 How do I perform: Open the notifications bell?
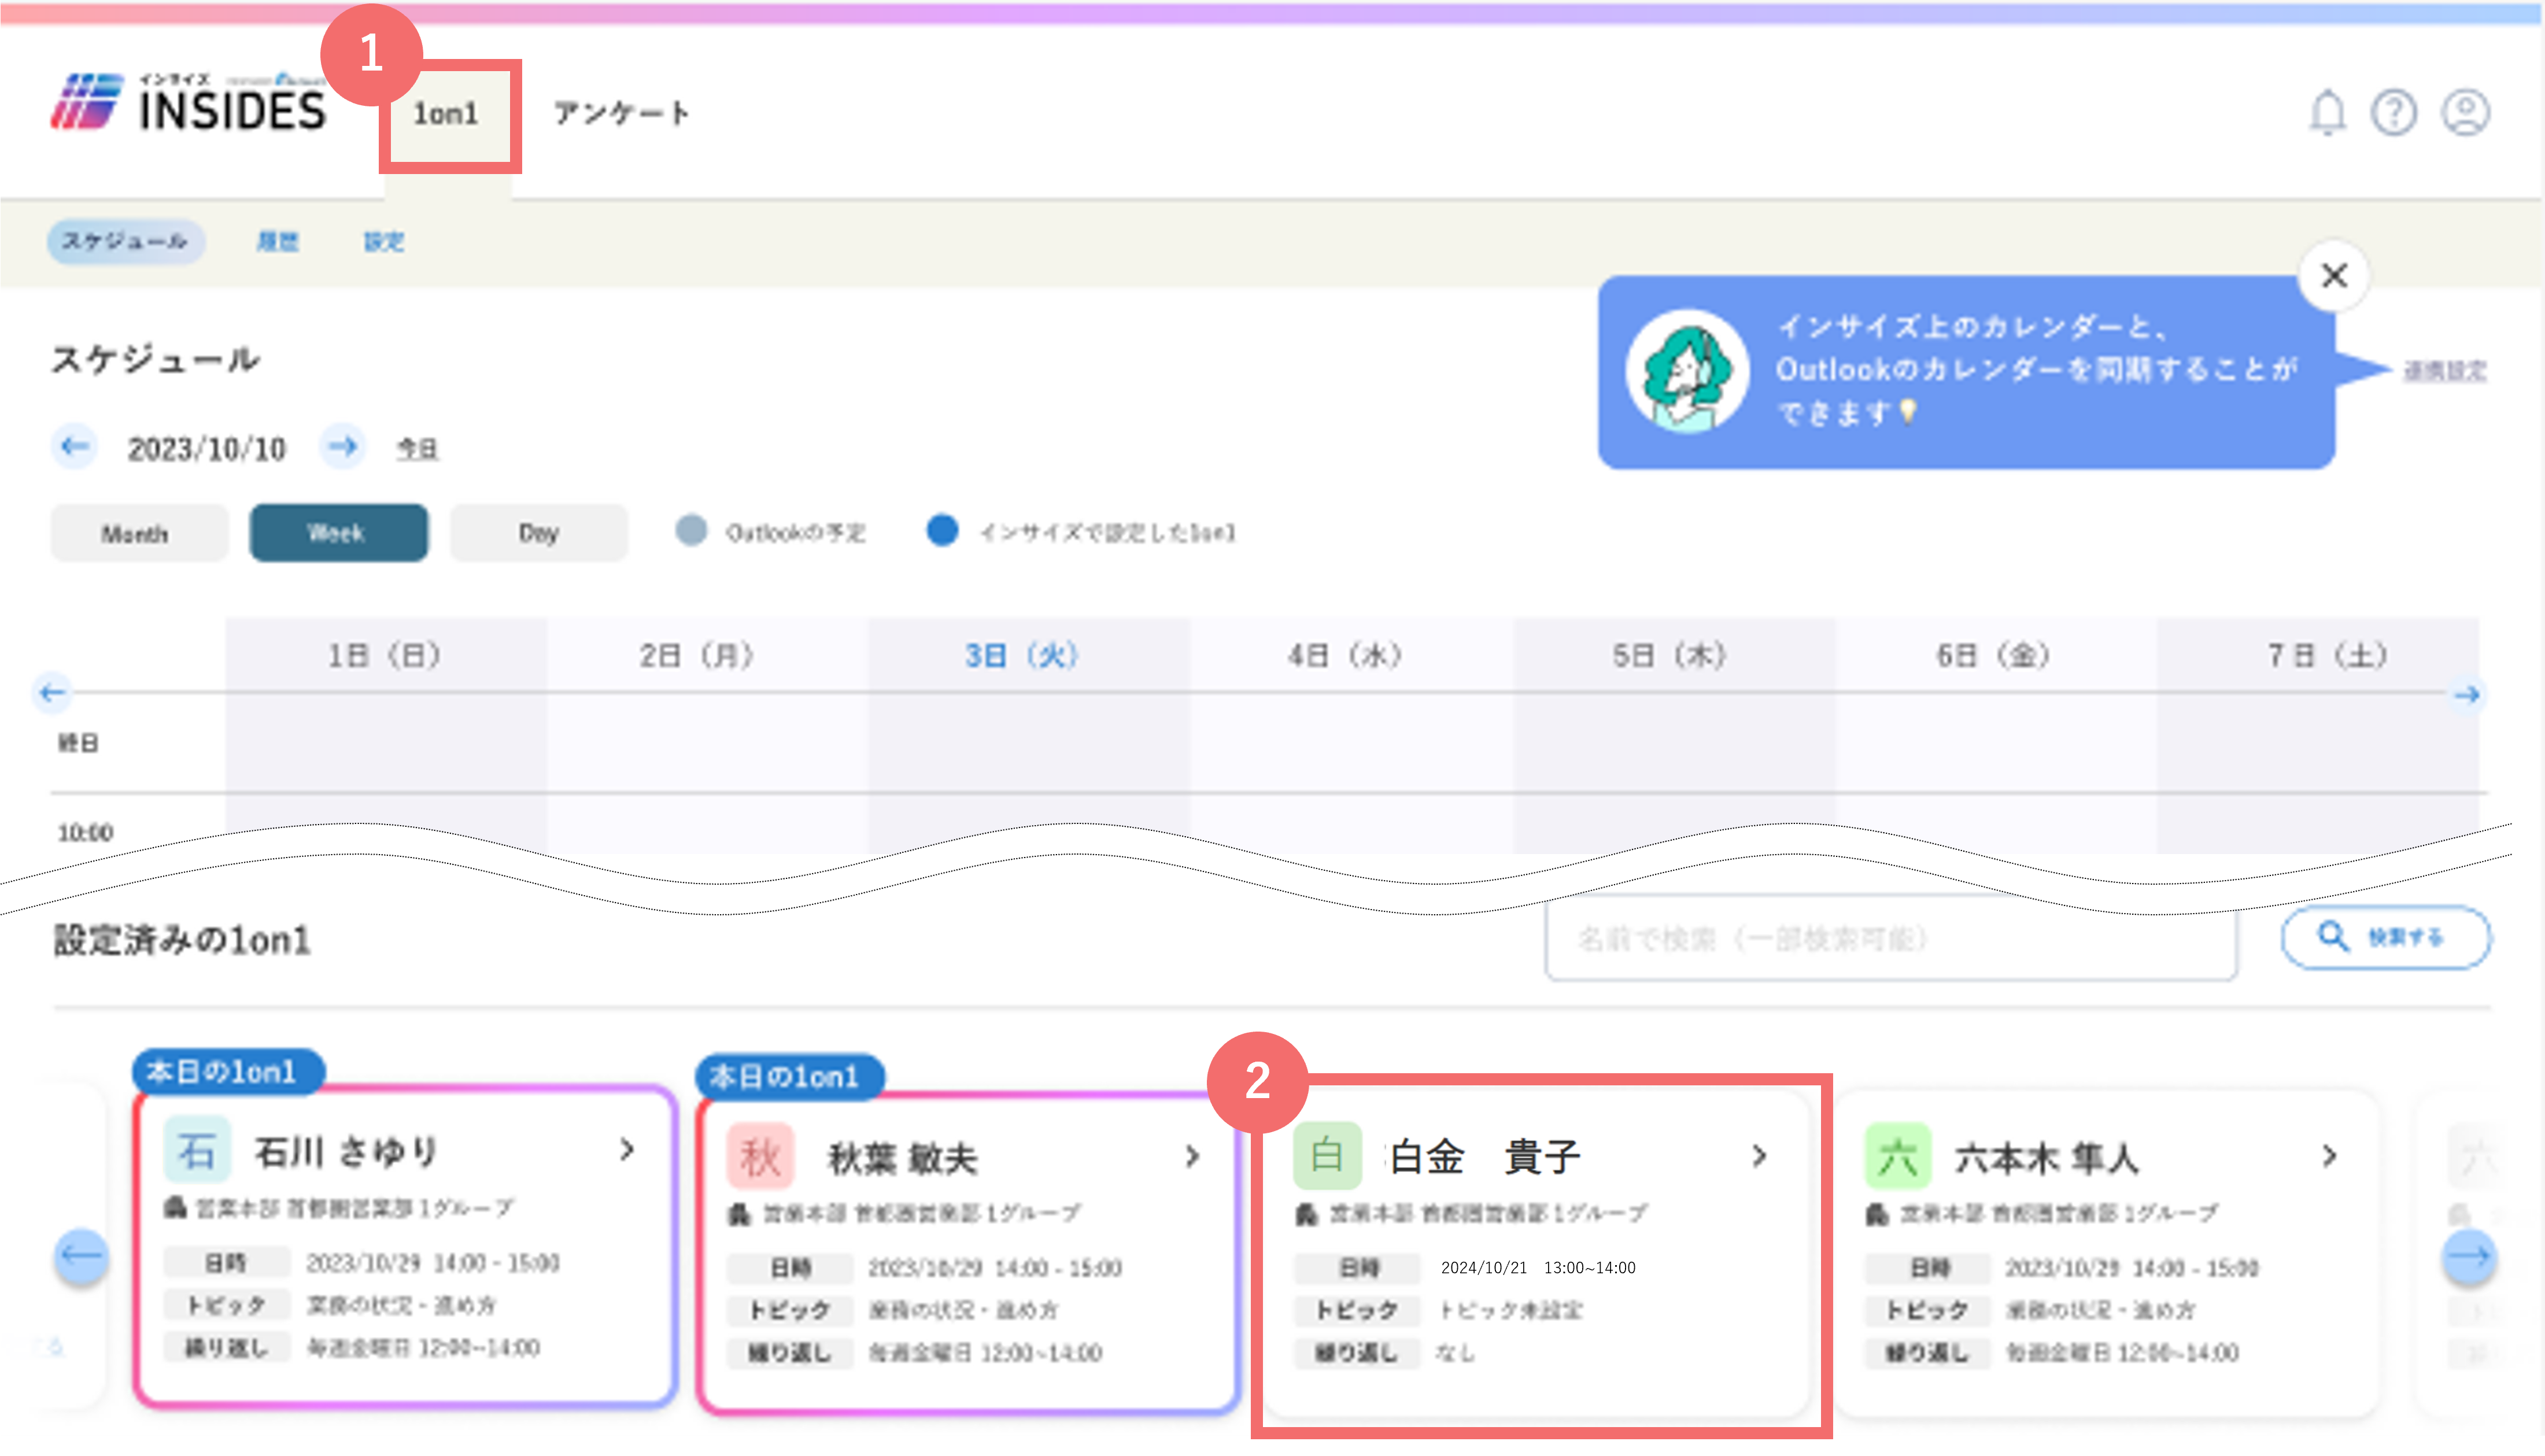pyautogui.click(x=2326, y=112)
